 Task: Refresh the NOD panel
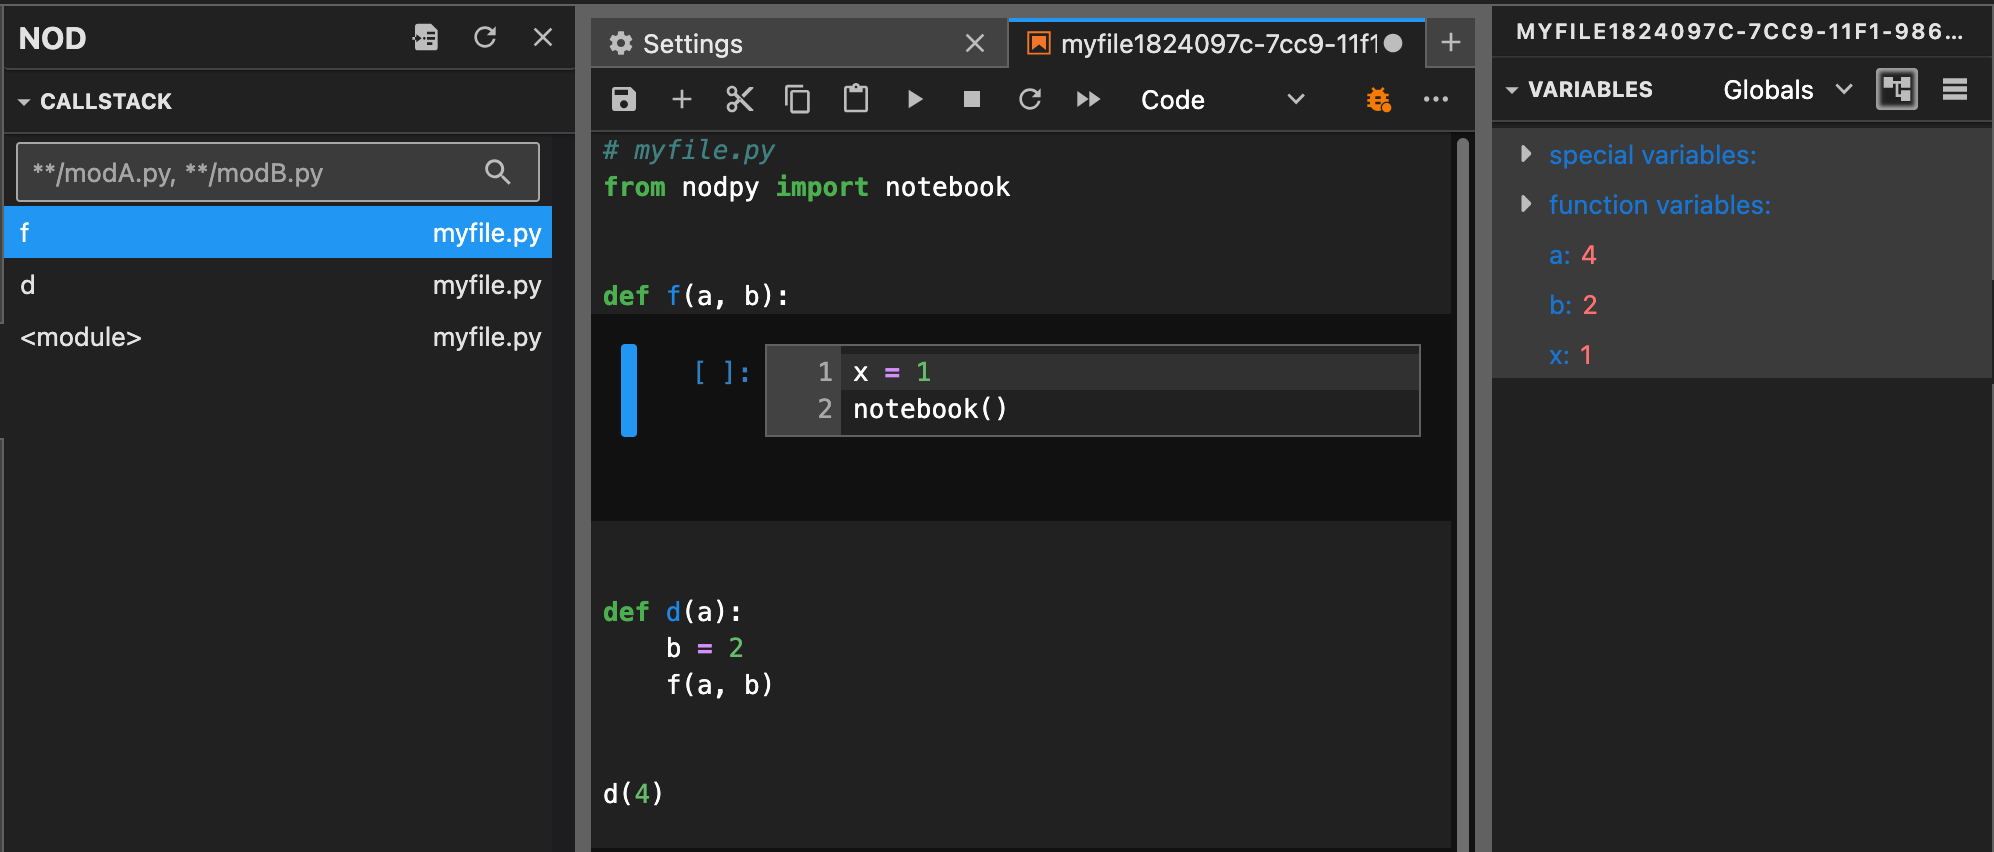(x=485, y=38)
